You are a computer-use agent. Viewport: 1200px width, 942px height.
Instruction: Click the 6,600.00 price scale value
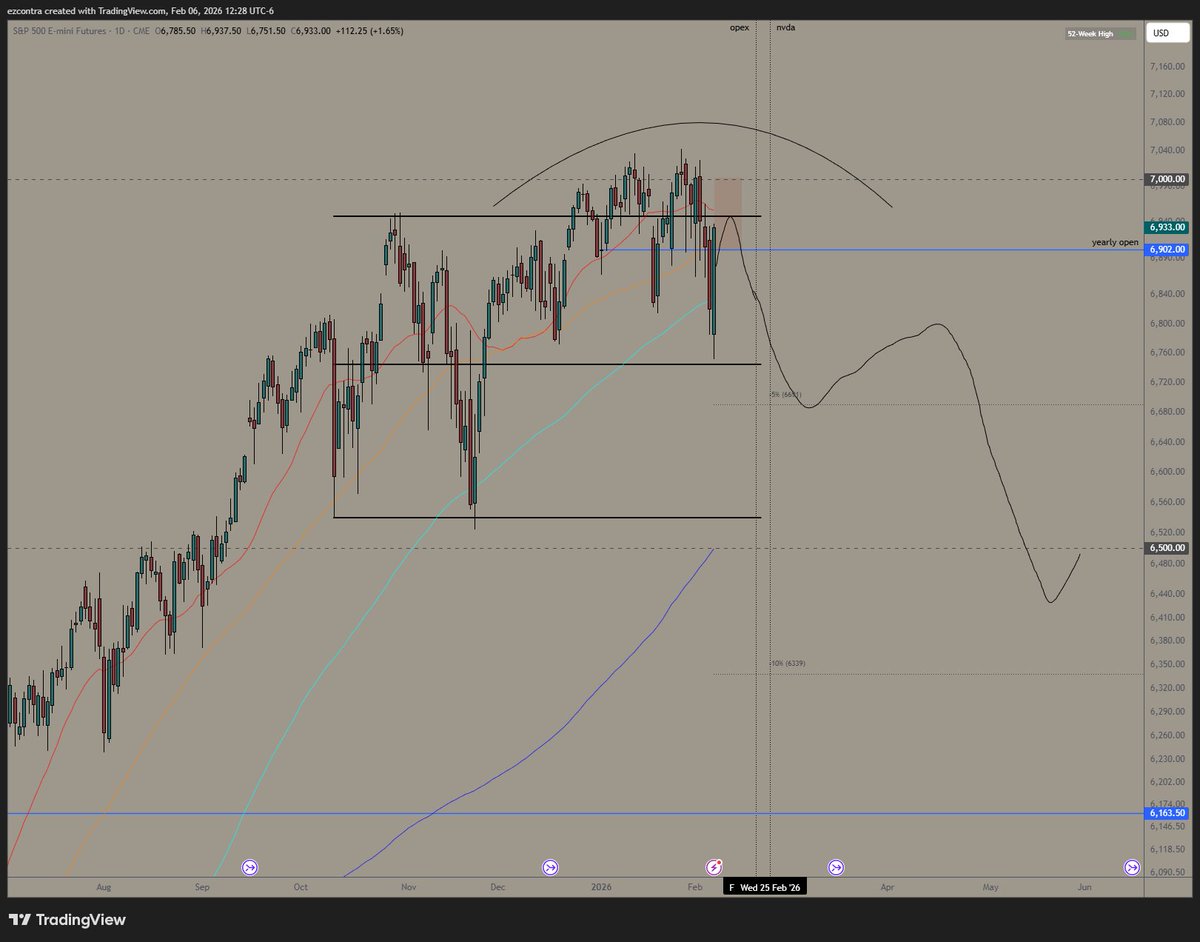[x=1166, y=471]
